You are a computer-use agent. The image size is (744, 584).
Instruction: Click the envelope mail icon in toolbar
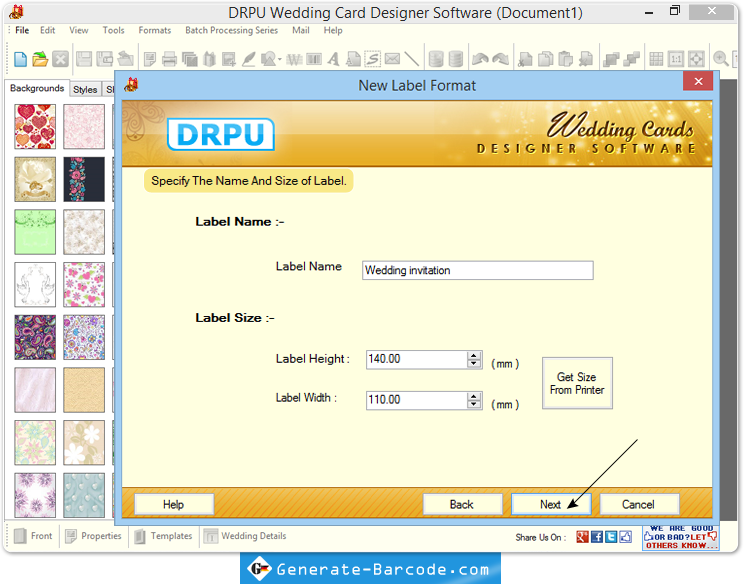tap(392, 59)
